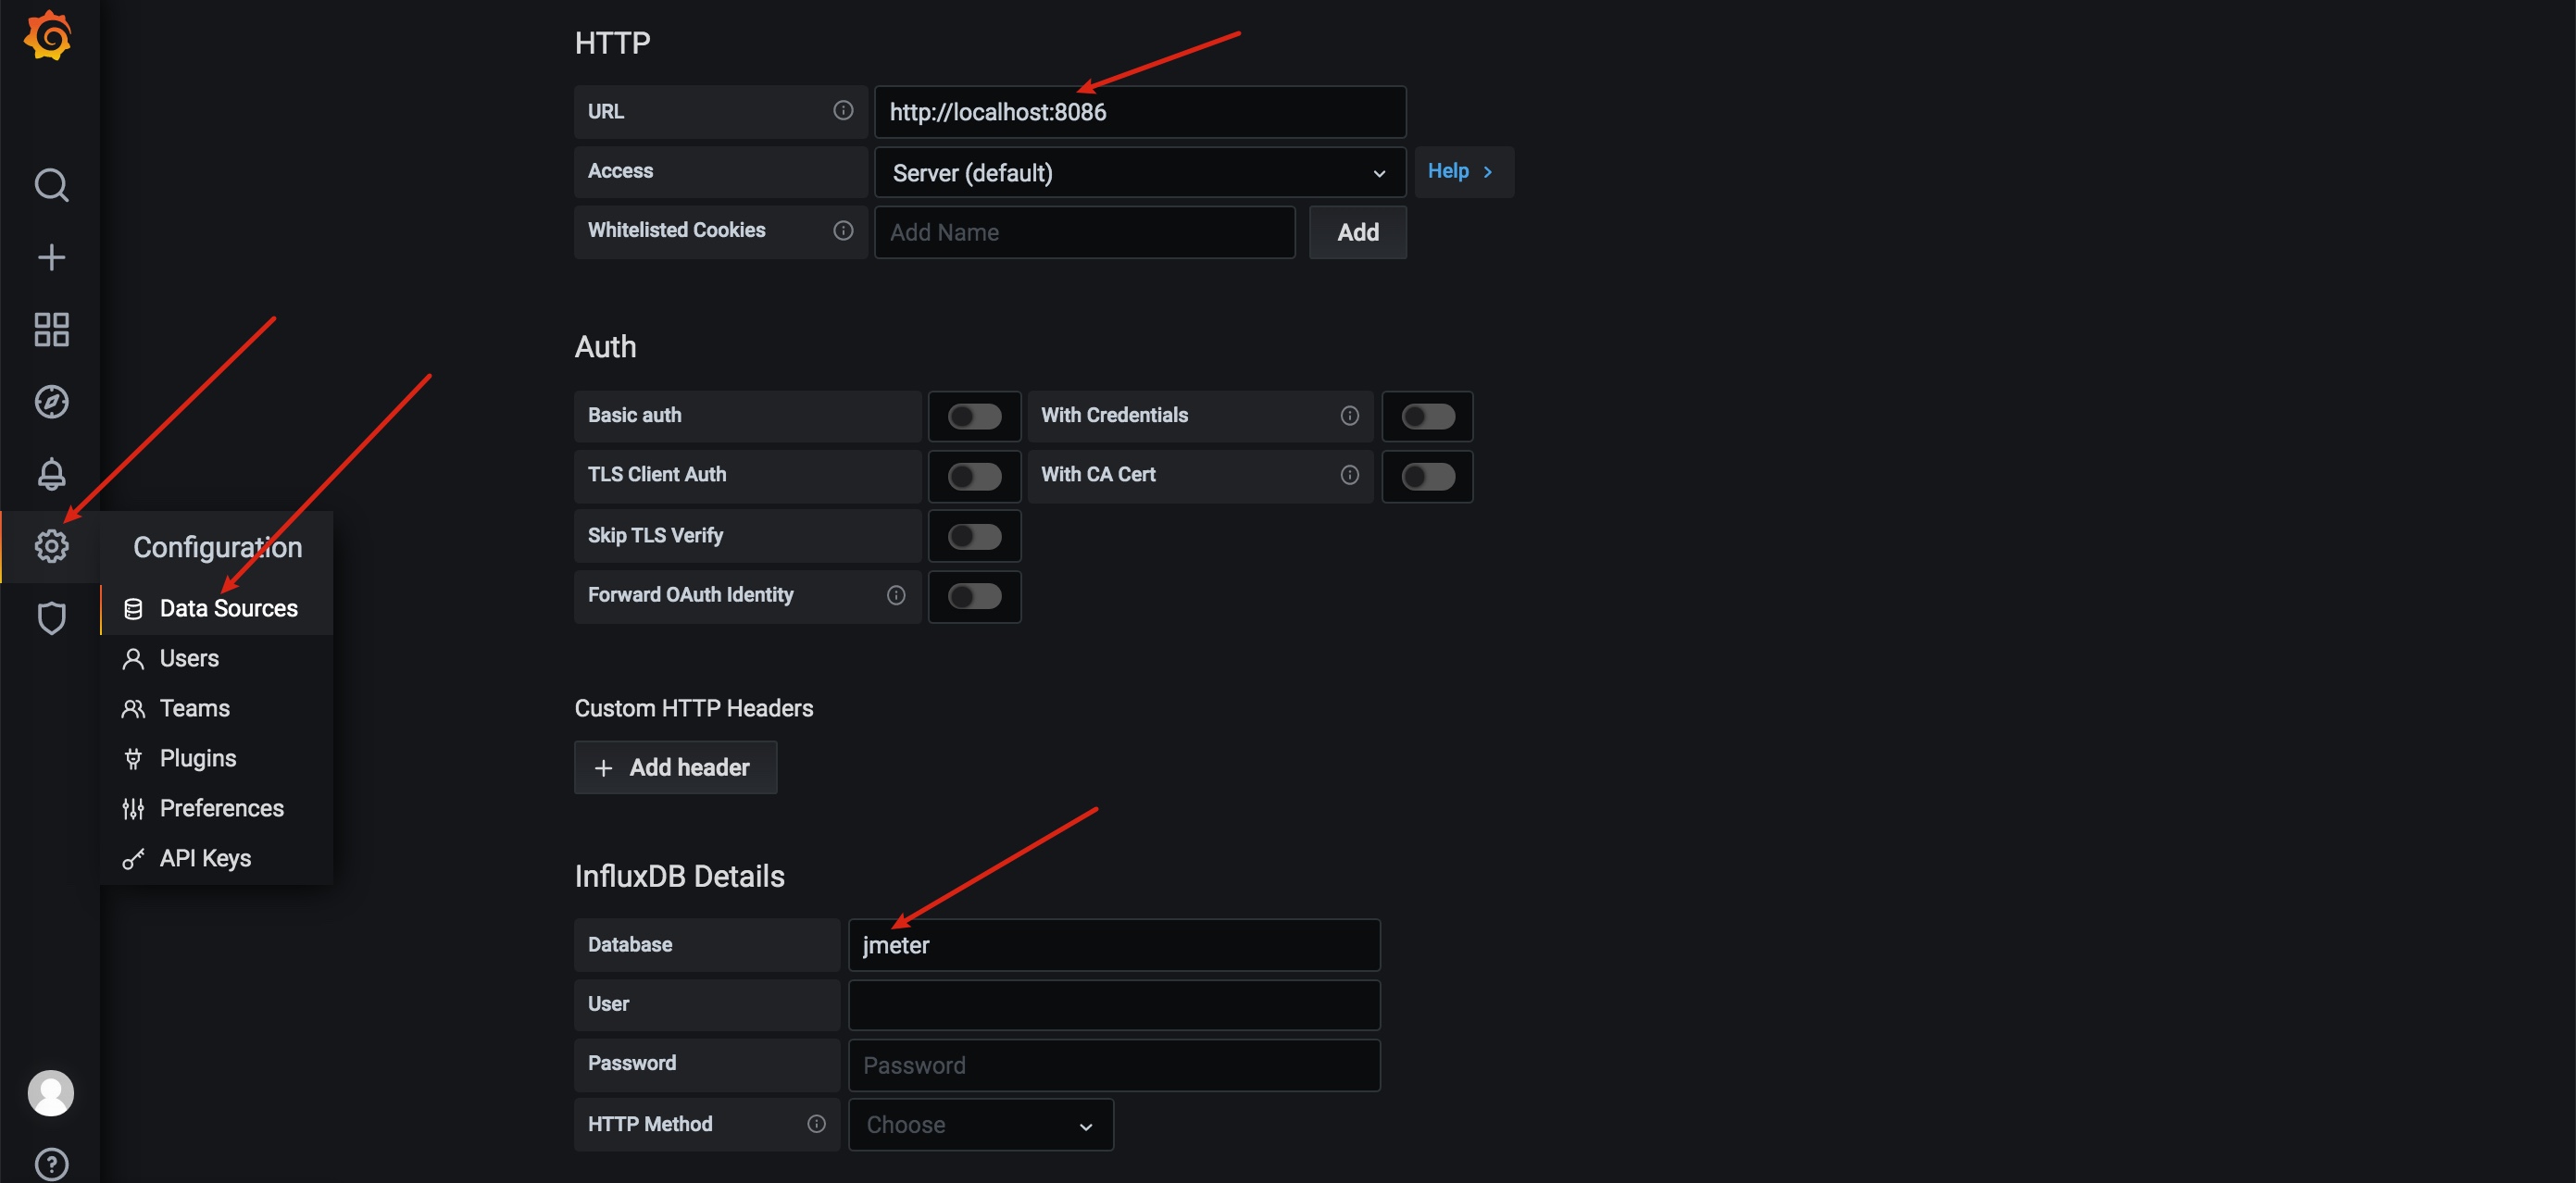Click the Grafana logo home icon
This screenshot has width=2576, height=1183.
48,37
